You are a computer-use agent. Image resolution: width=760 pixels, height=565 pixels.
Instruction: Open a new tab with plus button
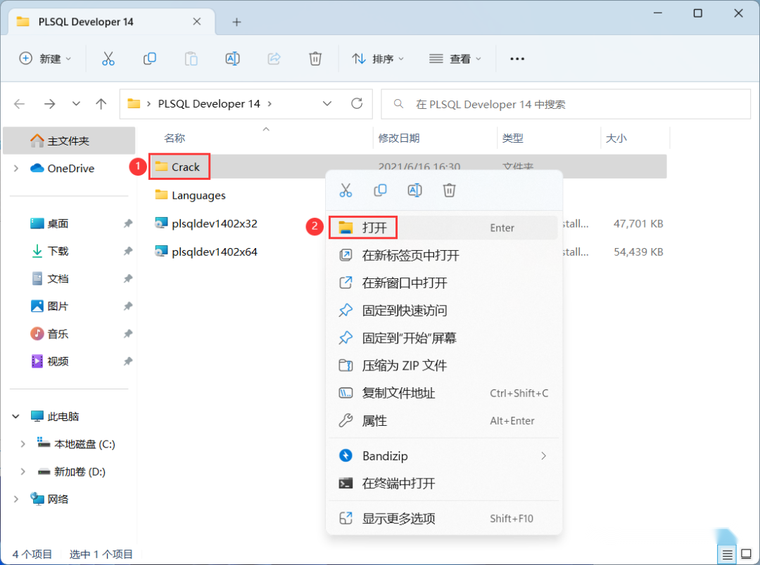237,22
